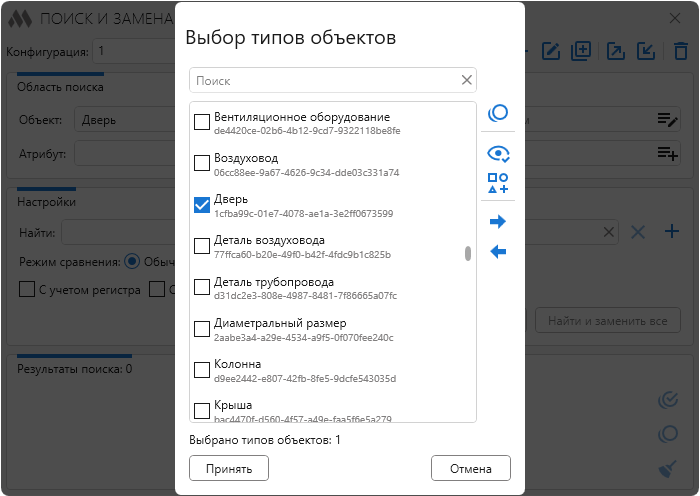Viewport: 700px width, 496px height.
Task: Click the blue left arrow icon
Action: 498,252
